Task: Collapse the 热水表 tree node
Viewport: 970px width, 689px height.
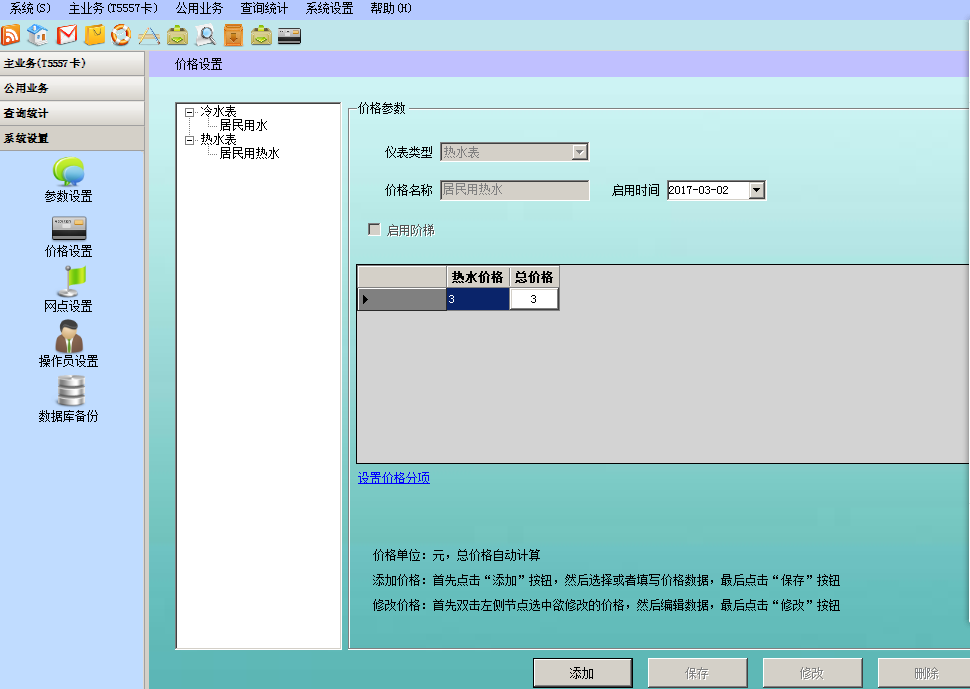Action: (x=189, y=140)
